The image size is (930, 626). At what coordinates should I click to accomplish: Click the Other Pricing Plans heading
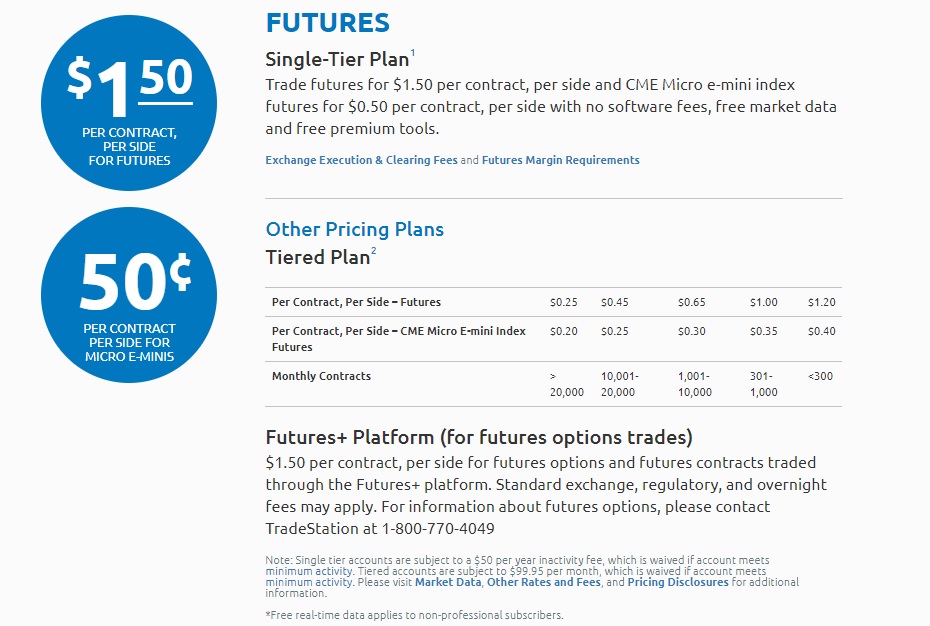(x=355, y=229)
